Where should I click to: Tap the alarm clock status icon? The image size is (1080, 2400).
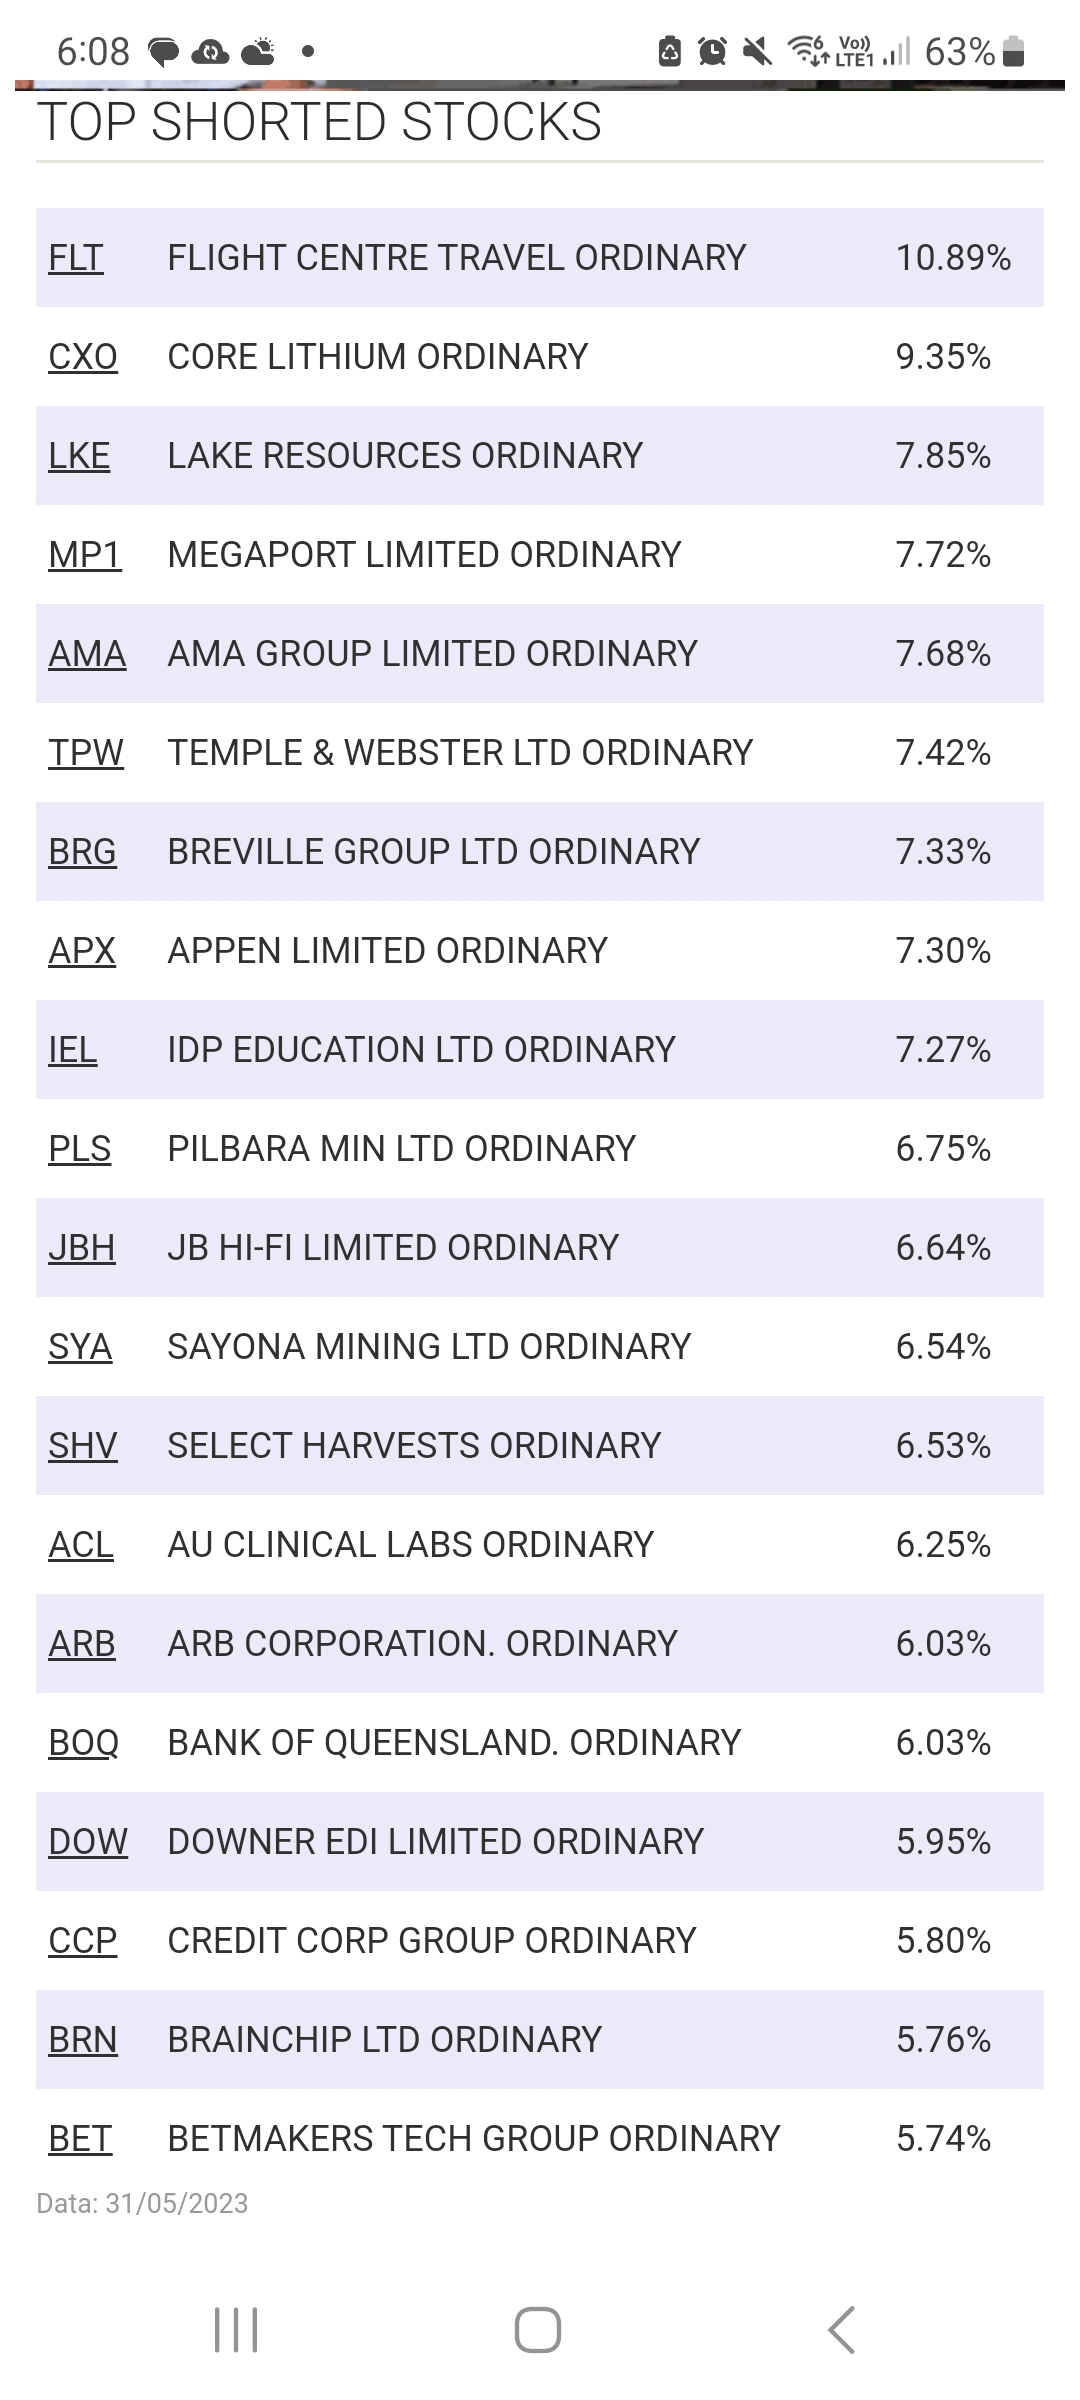712,51
